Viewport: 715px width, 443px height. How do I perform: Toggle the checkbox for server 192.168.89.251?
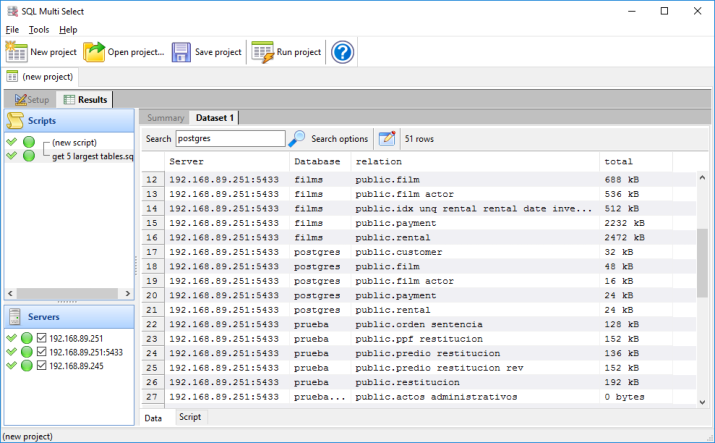tap(42, 338)
